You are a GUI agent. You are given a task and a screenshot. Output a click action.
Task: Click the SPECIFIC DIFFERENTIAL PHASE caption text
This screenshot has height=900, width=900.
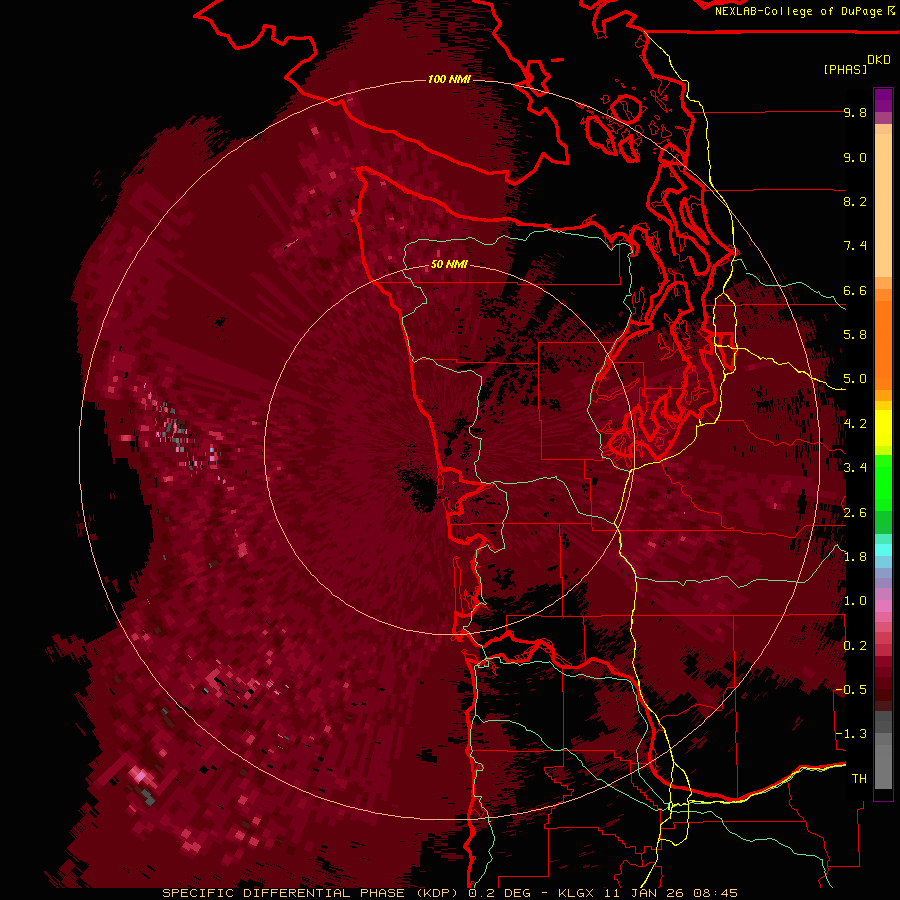283,893
